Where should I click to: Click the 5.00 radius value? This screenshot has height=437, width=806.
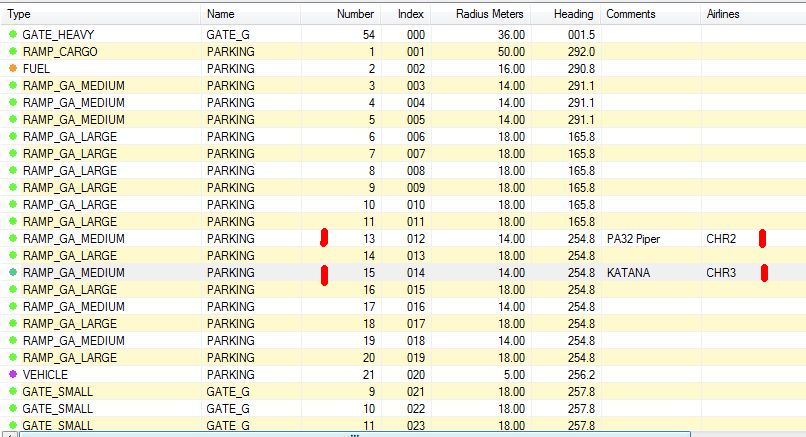coord(515,374)
